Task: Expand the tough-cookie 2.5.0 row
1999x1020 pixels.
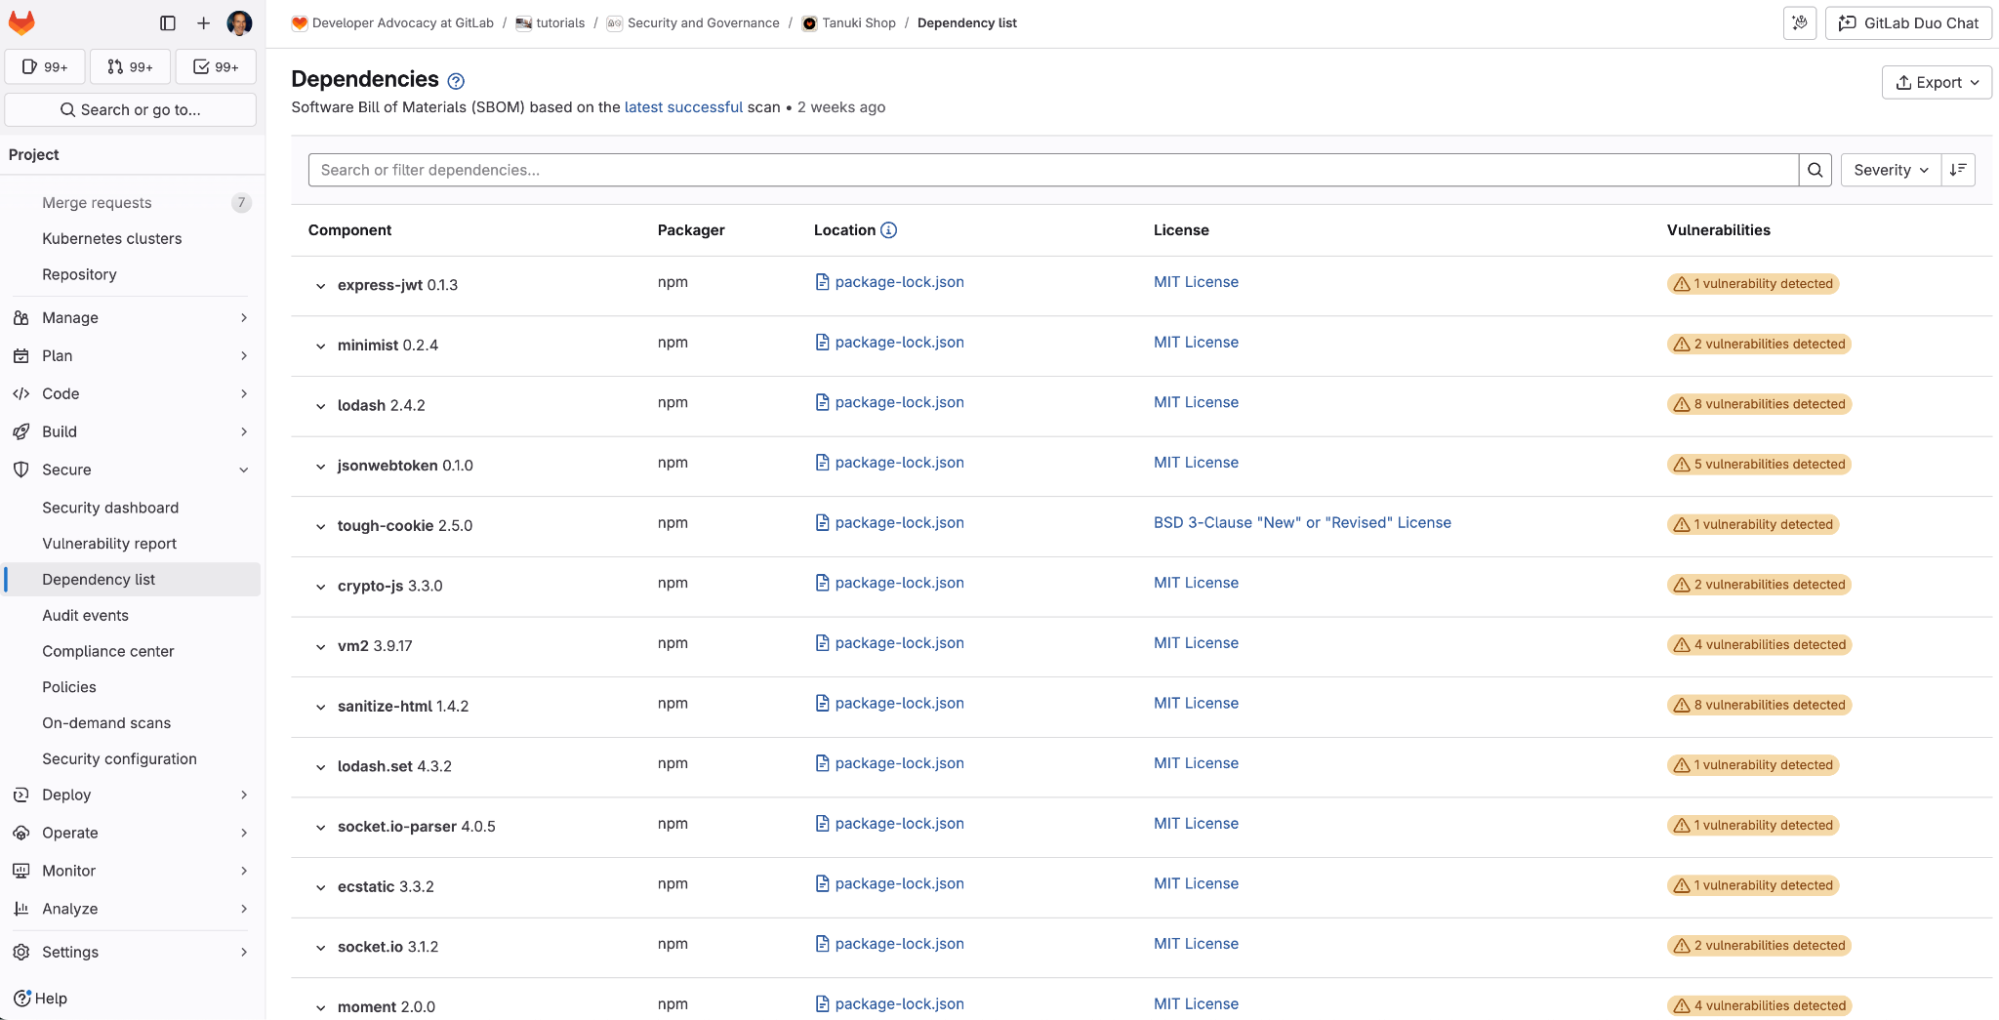Action: coord(321,526)
